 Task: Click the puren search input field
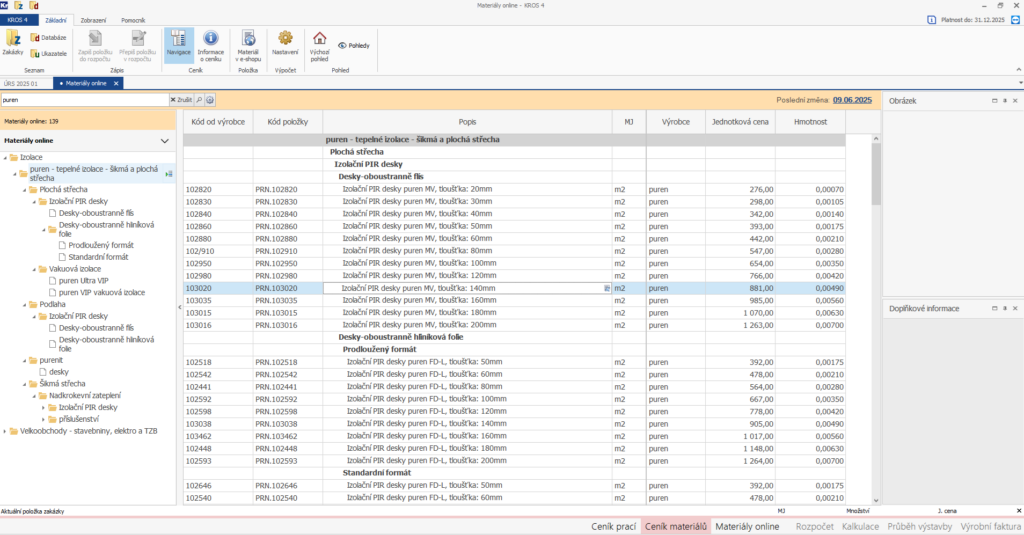tap(85, 100)
